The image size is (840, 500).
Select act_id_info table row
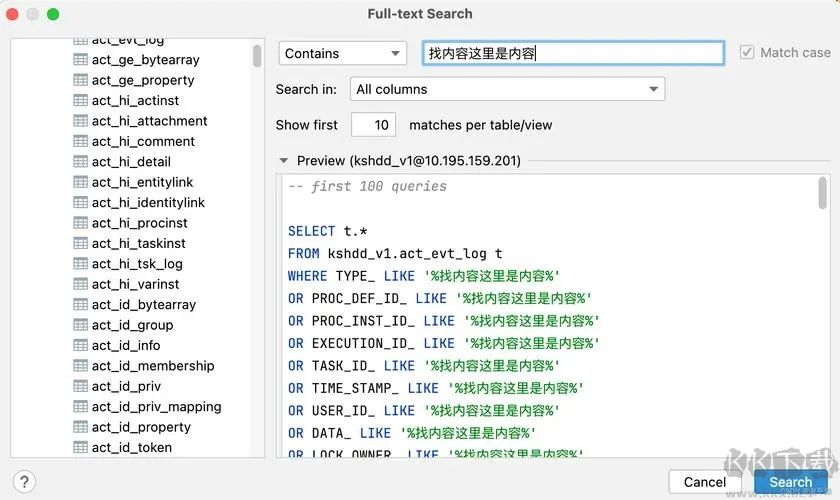[x=117, y=345]
